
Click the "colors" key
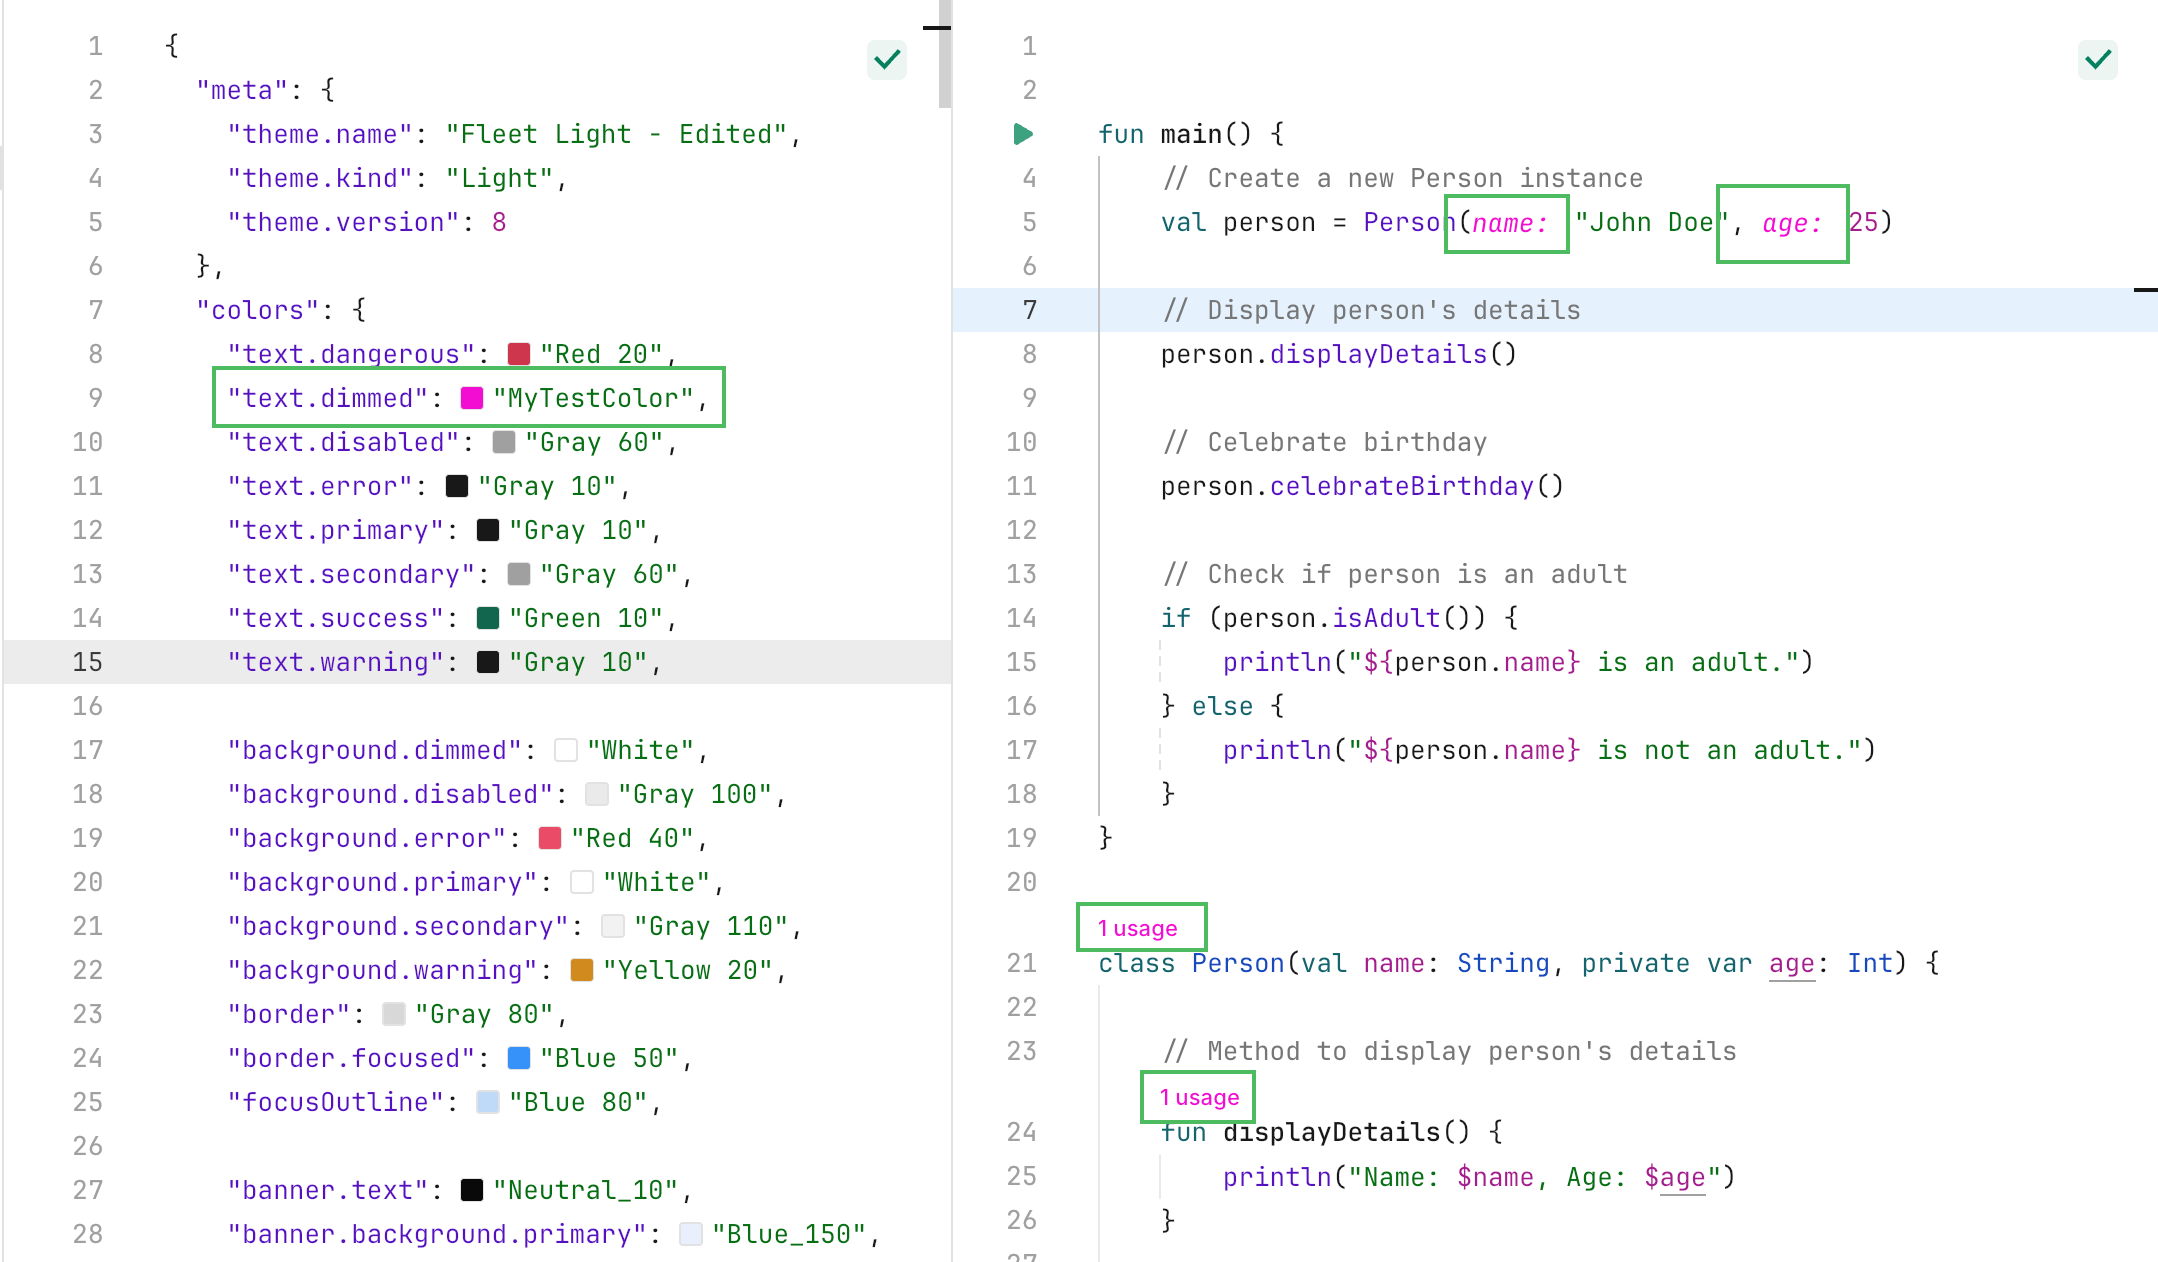[258, 310]
